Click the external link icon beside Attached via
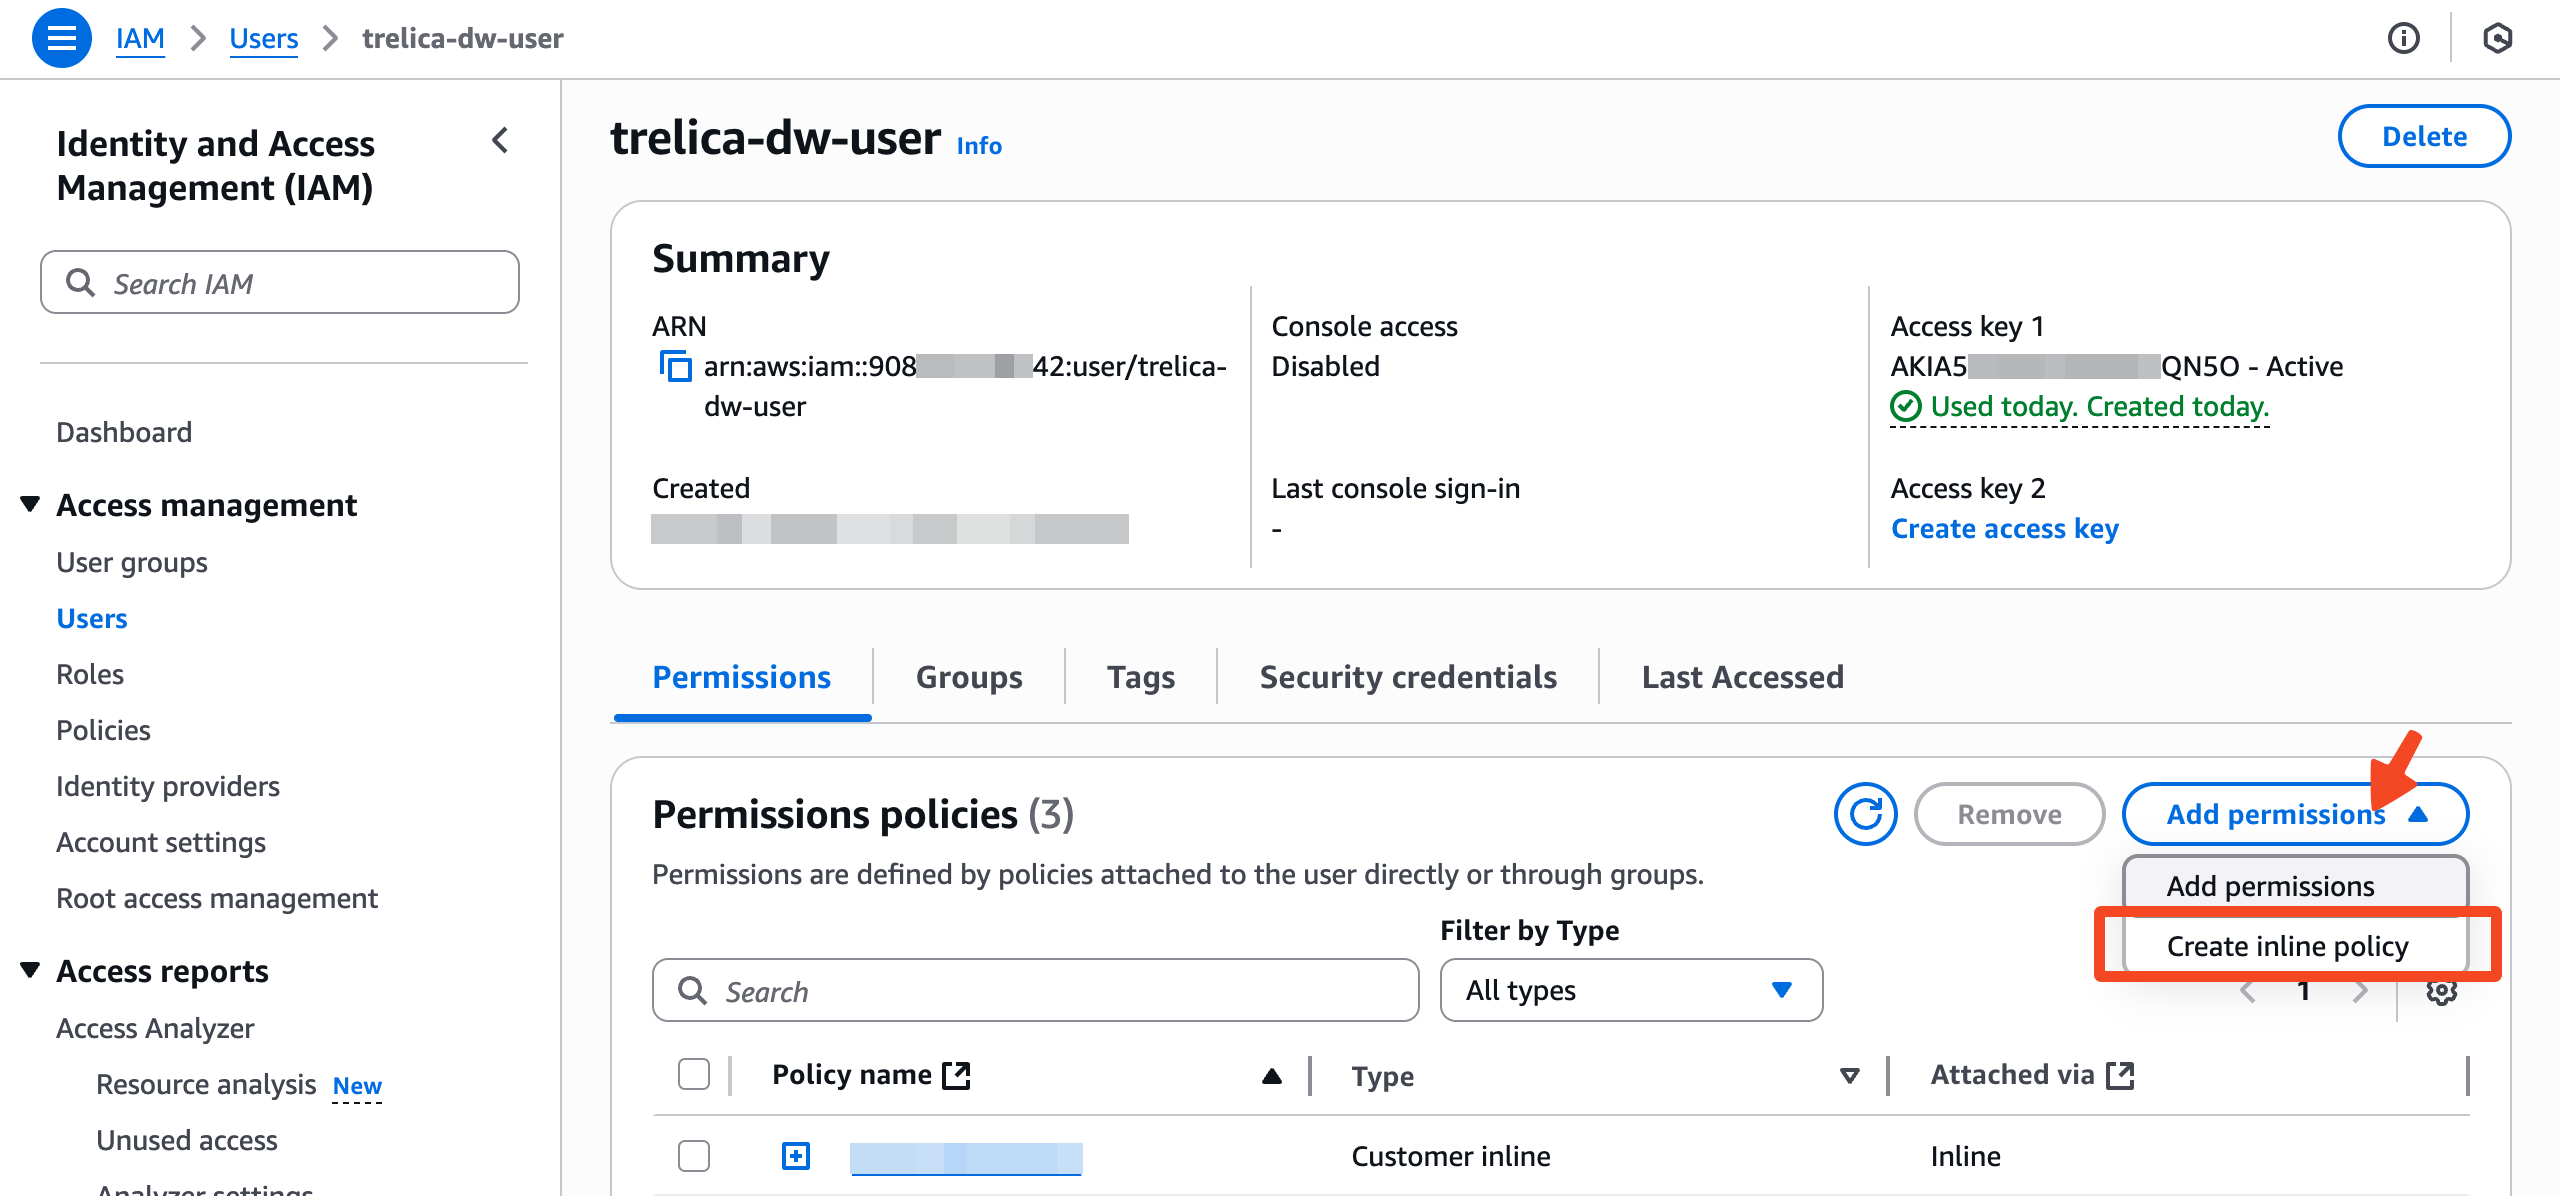 (2120, 1075)
